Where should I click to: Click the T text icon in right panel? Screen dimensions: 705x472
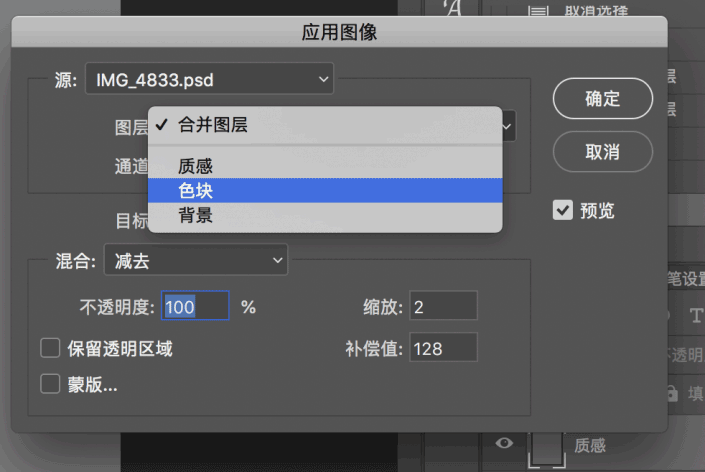tap(696, 316)
